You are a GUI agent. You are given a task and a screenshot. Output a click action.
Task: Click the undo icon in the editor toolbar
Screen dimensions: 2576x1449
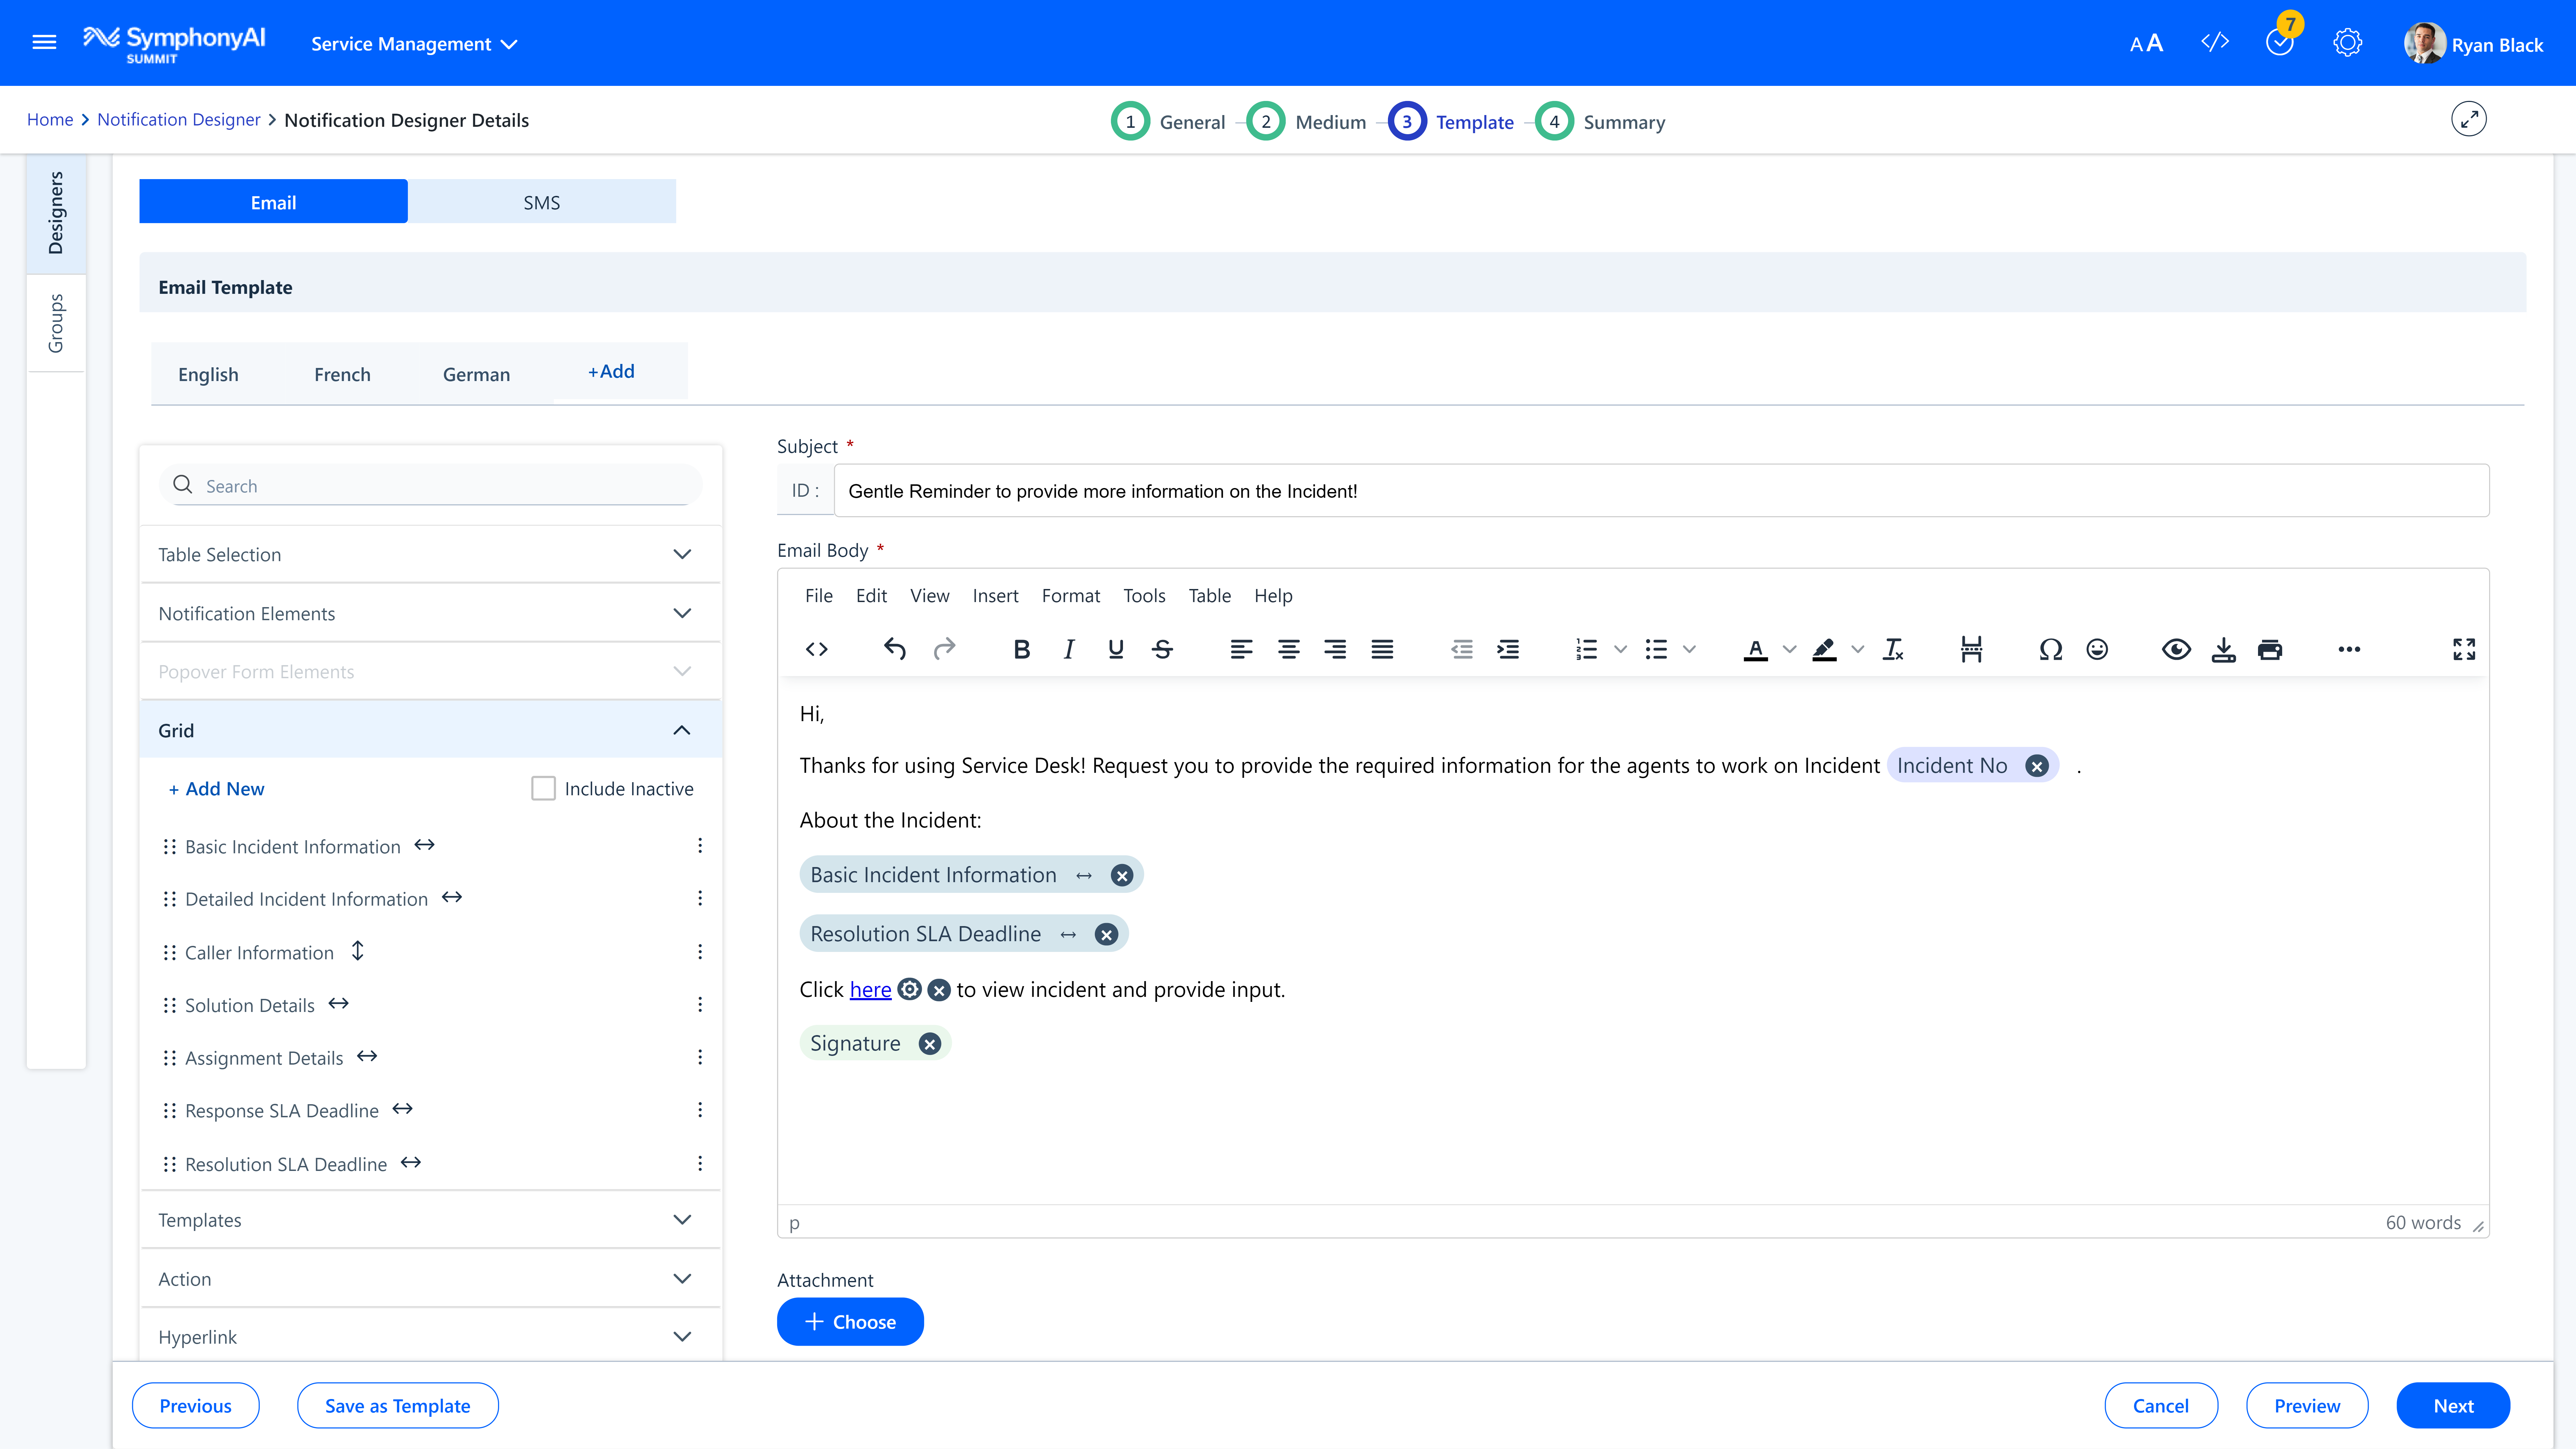[x=894, y=649]
